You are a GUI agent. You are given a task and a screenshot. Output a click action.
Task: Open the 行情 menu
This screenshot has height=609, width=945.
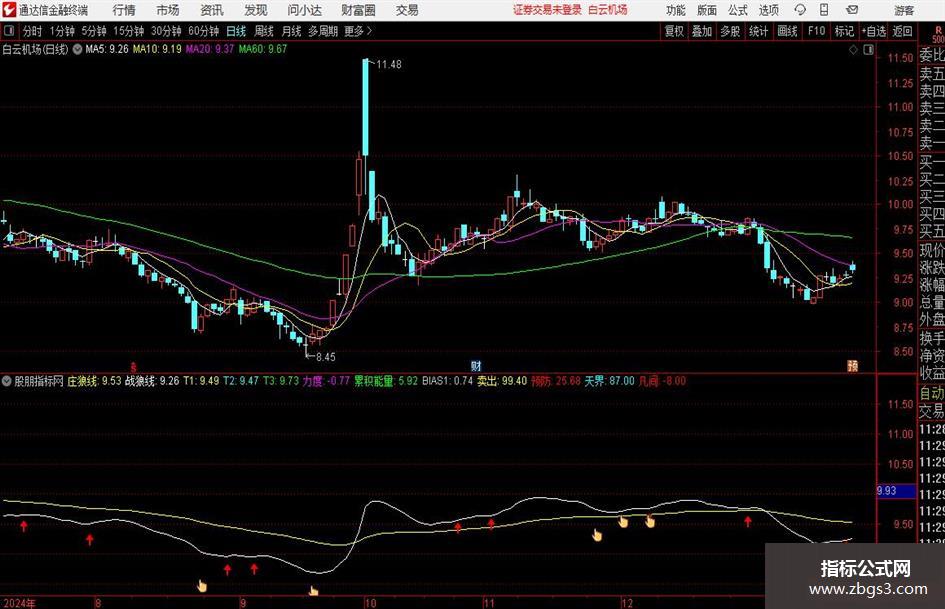124,10
